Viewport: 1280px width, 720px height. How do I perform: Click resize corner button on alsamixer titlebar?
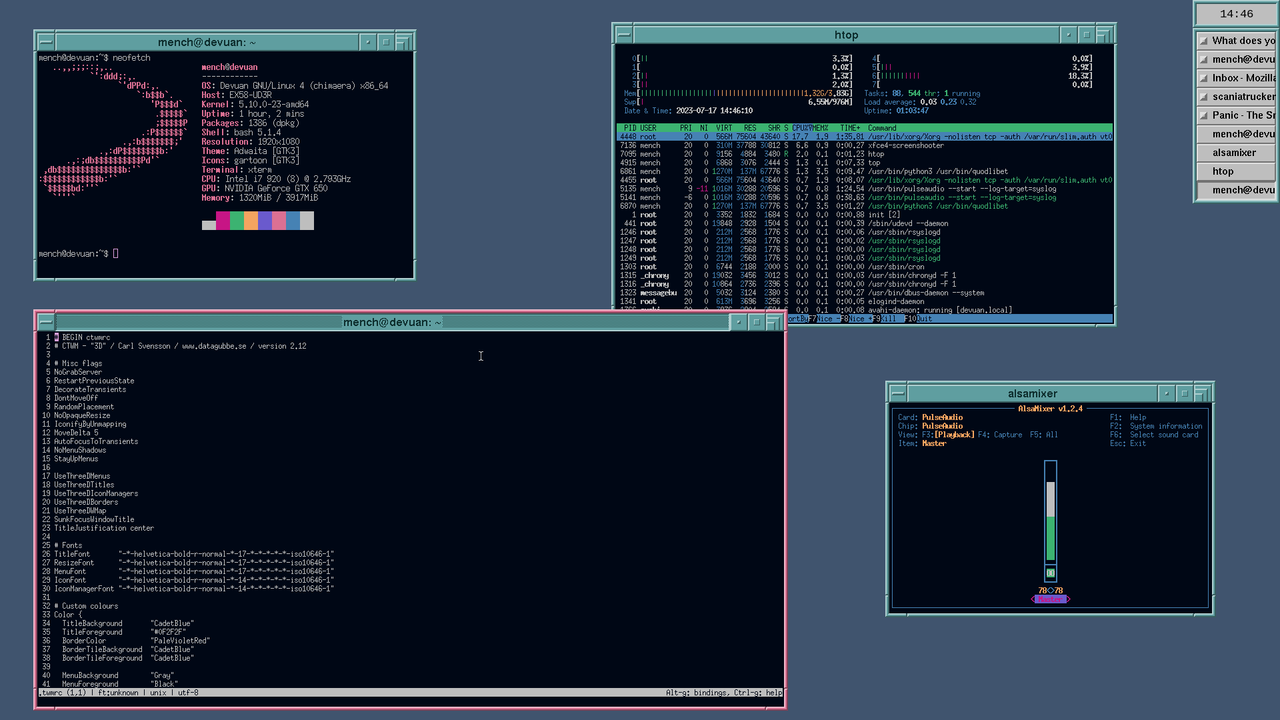[1201, 393]
